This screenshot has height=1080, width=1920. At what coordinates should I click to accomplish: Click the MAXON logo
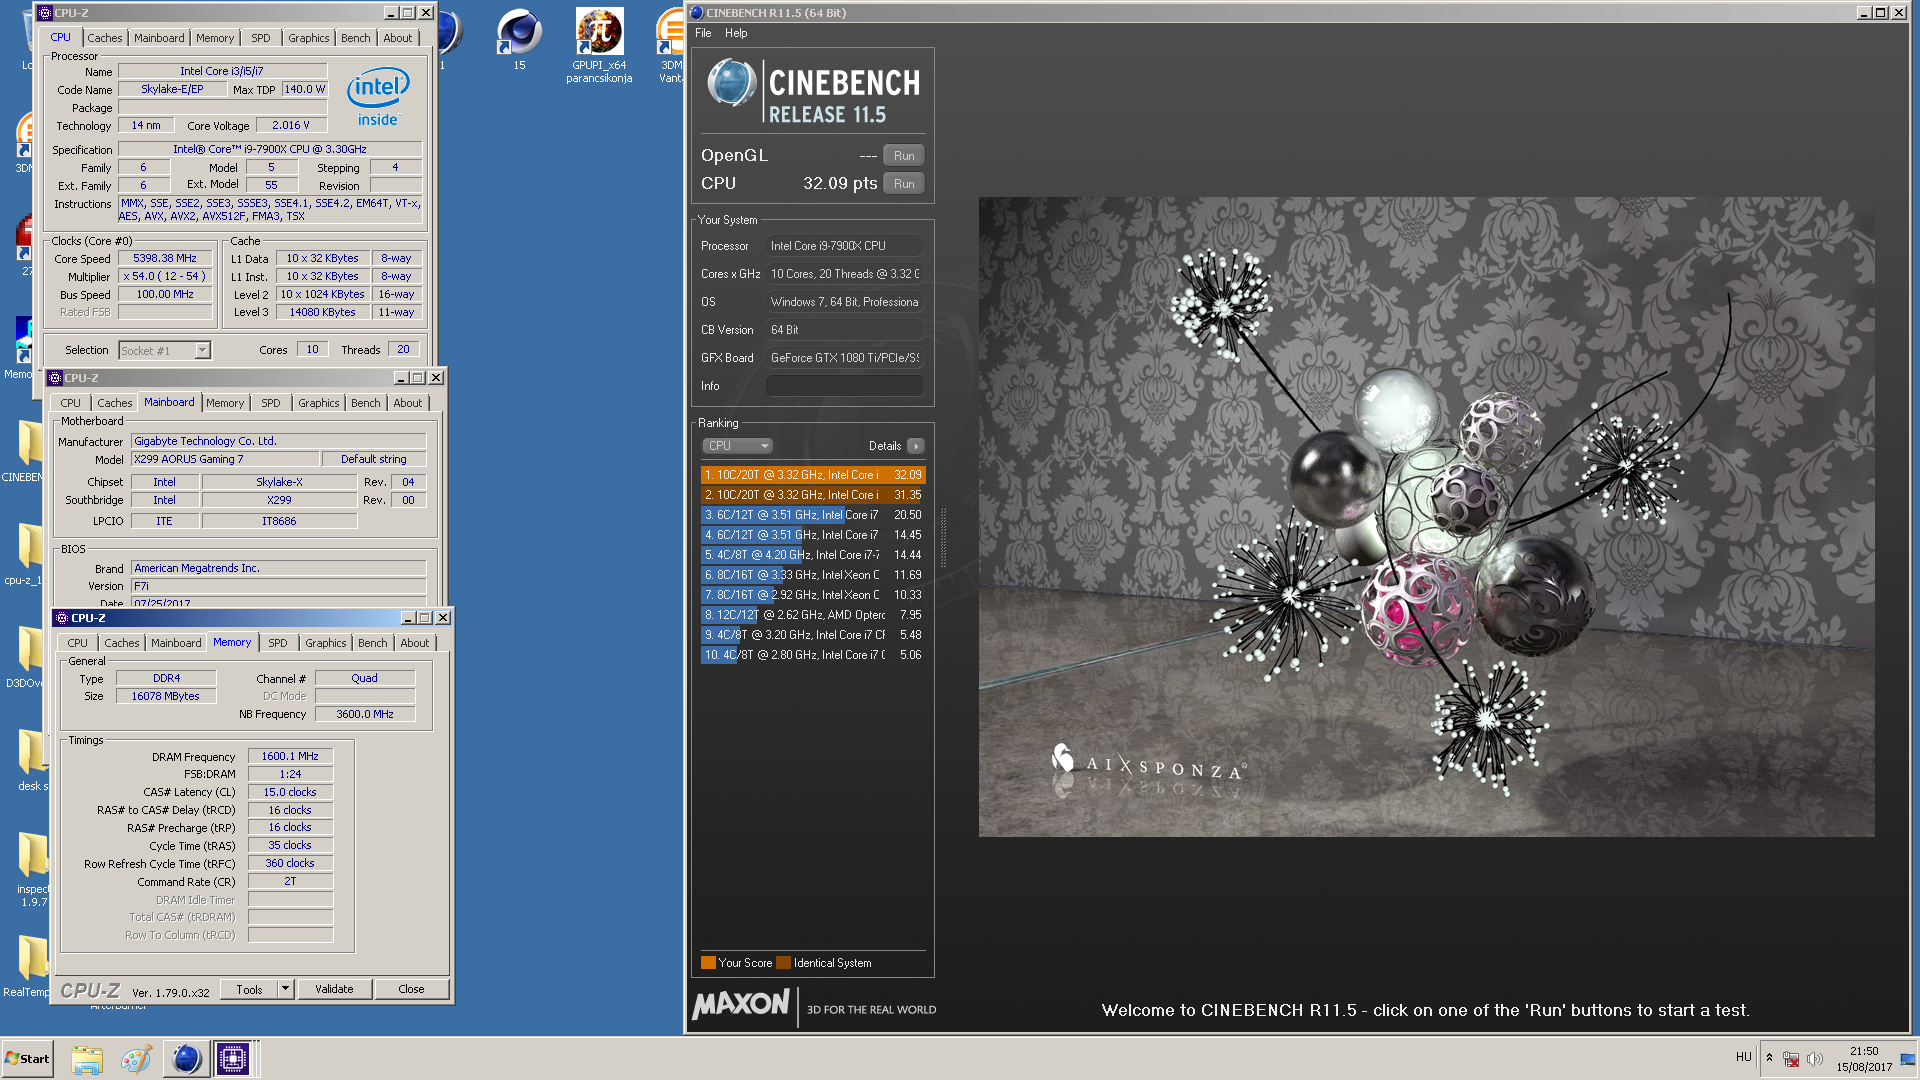click(x=741, y=1004)
